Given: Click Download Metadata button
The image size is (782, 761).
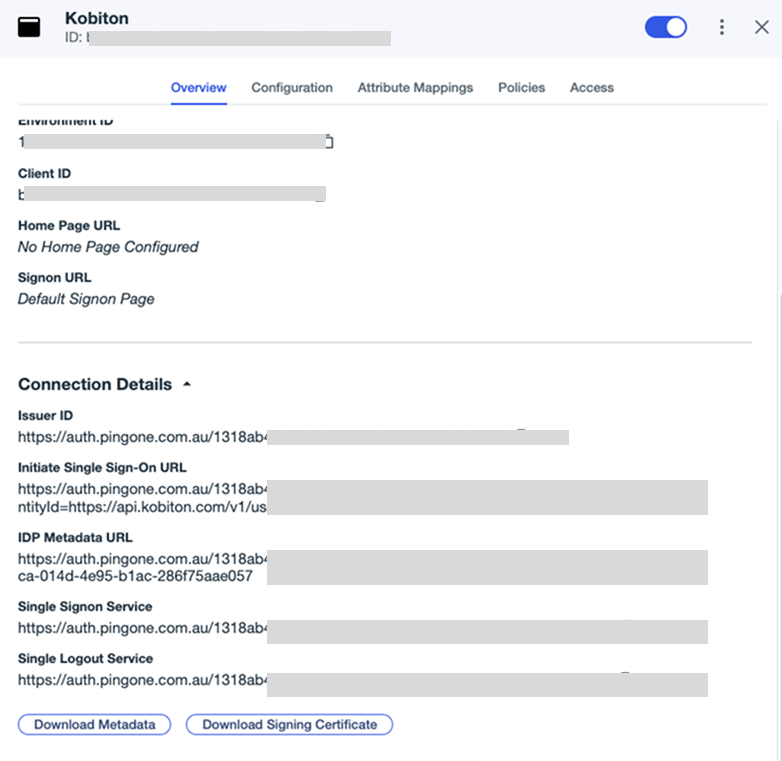Looking at the screenshot, I should 94,724.
